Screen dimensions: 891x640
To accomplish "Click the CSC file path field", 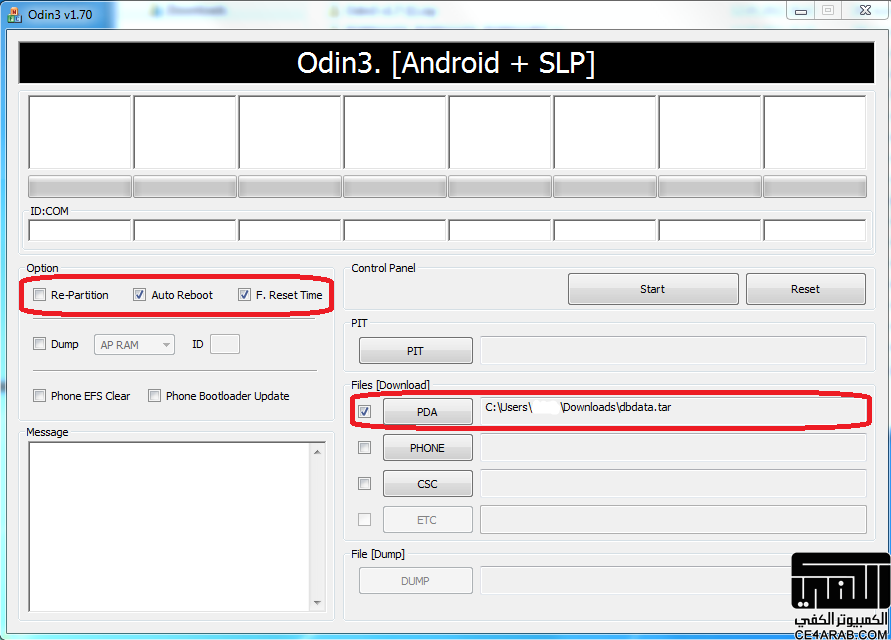I will pos(673,483).
